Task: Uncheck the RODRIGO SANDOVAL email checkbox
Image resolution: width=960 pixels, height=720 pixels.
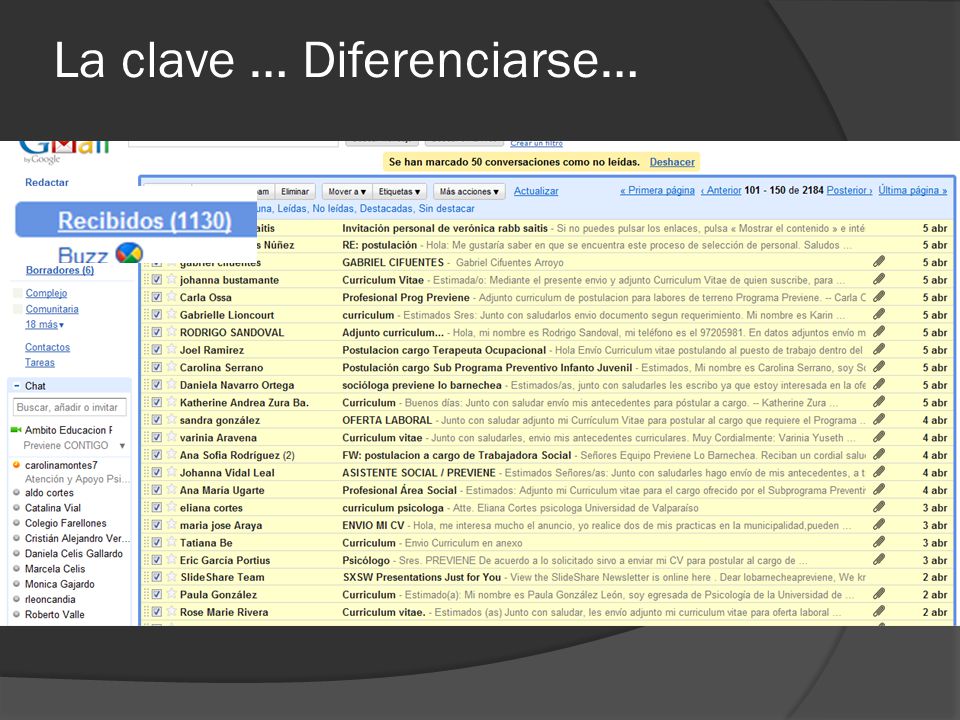Action: click(x=157, y=332)
